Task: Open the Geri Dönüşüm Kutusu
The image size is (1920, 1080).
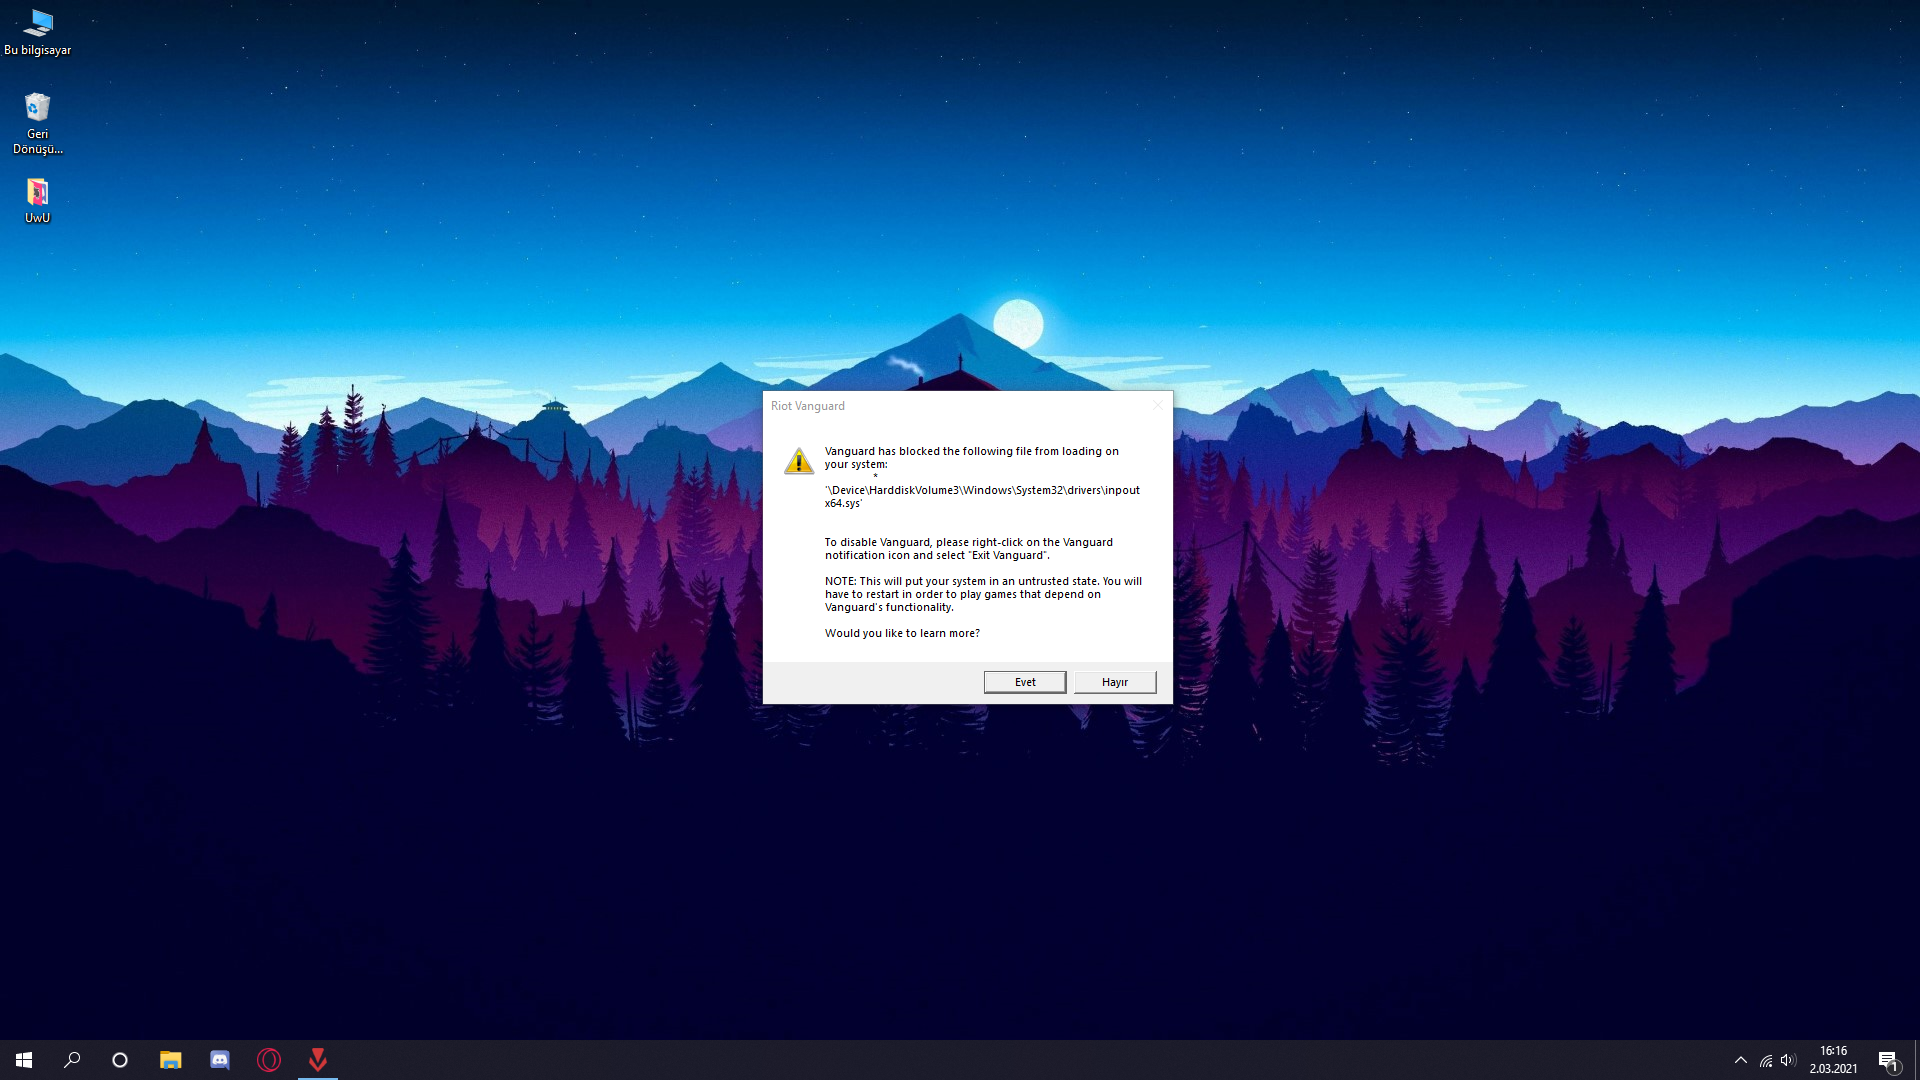Action: tap(37, 107)
